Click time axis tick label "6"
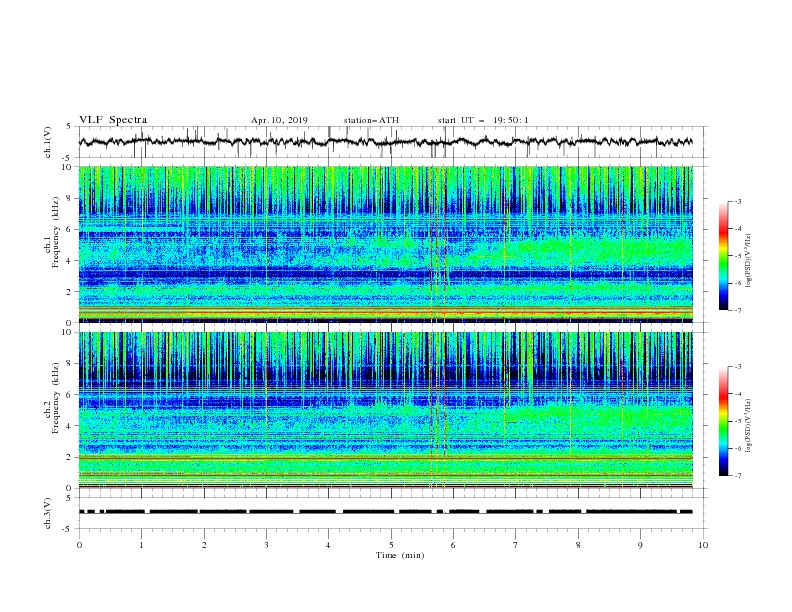 click(x=453, y=545)
